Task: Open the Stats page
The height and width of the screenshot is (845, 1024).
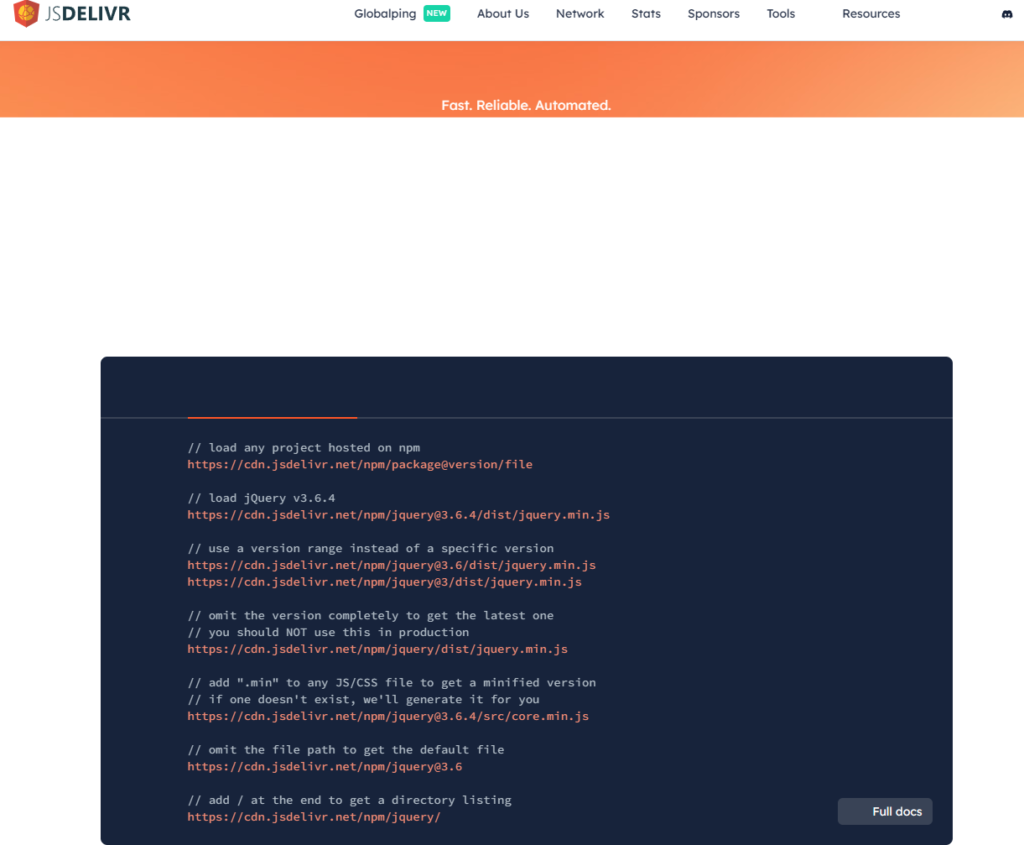Action: tap(646, 14)
